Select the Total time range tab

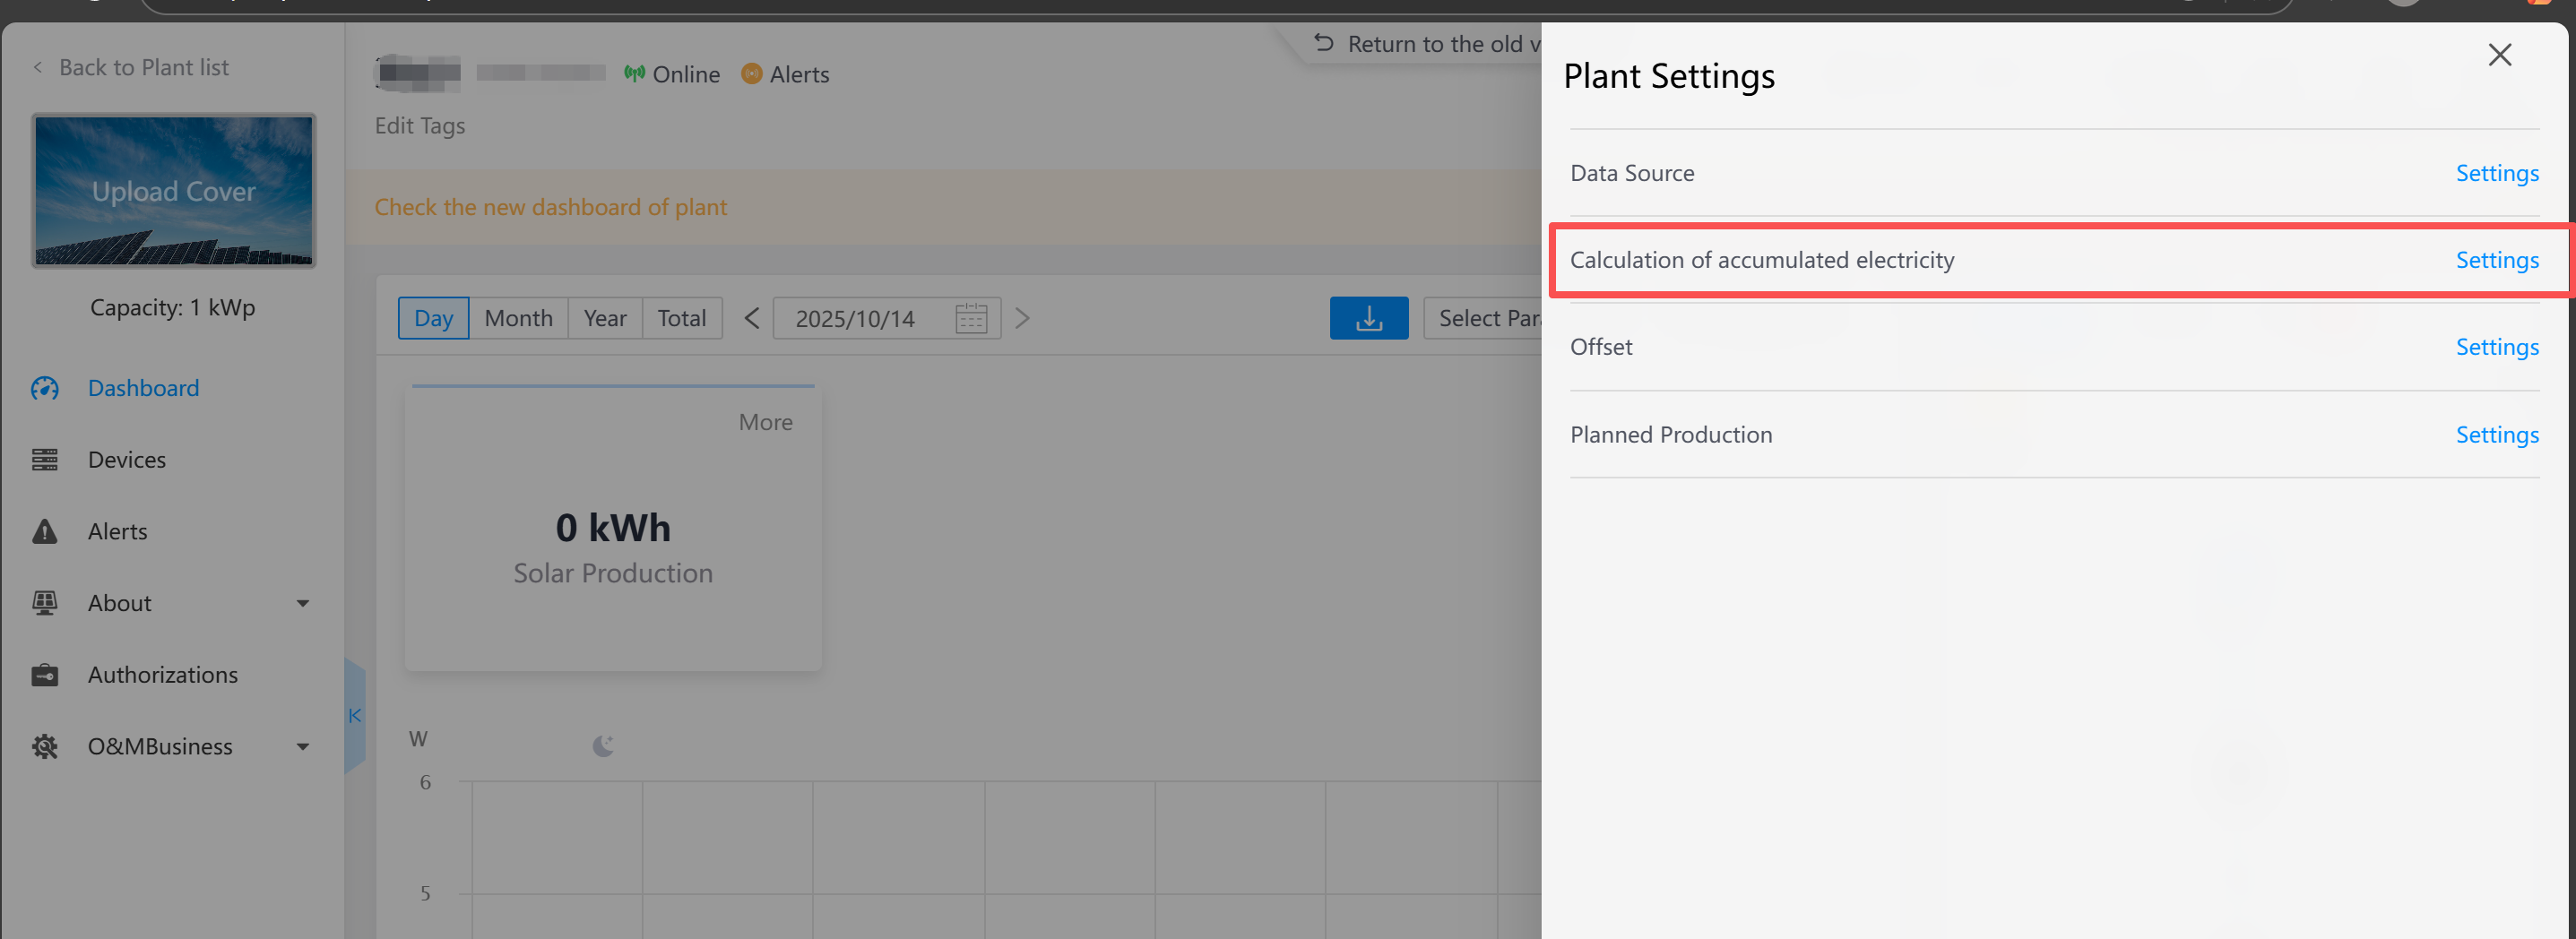click(x=681, y=318)
